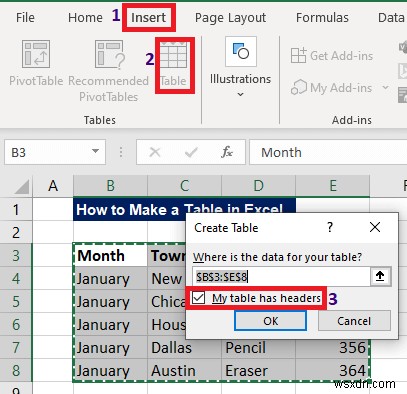
Task: Click the January cell in row 7
Action: [110, 348]
